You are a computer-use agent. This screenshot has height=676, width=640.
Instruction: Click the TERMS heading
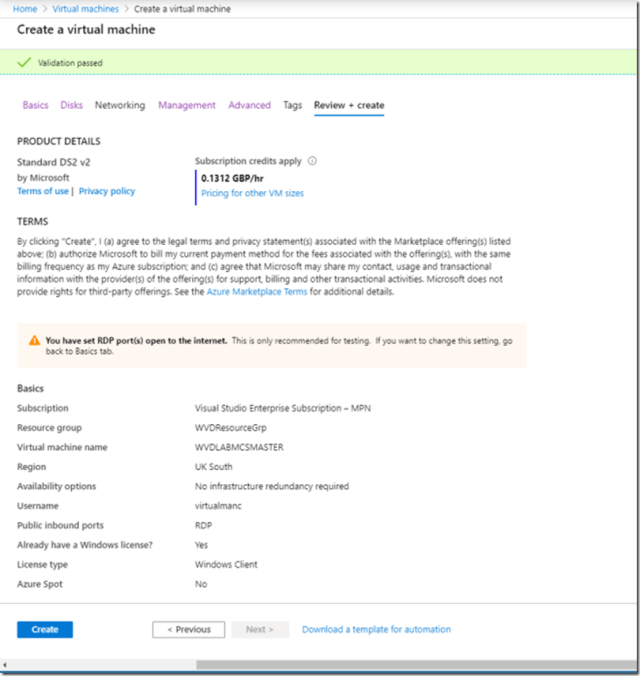(x=33, y=222)
